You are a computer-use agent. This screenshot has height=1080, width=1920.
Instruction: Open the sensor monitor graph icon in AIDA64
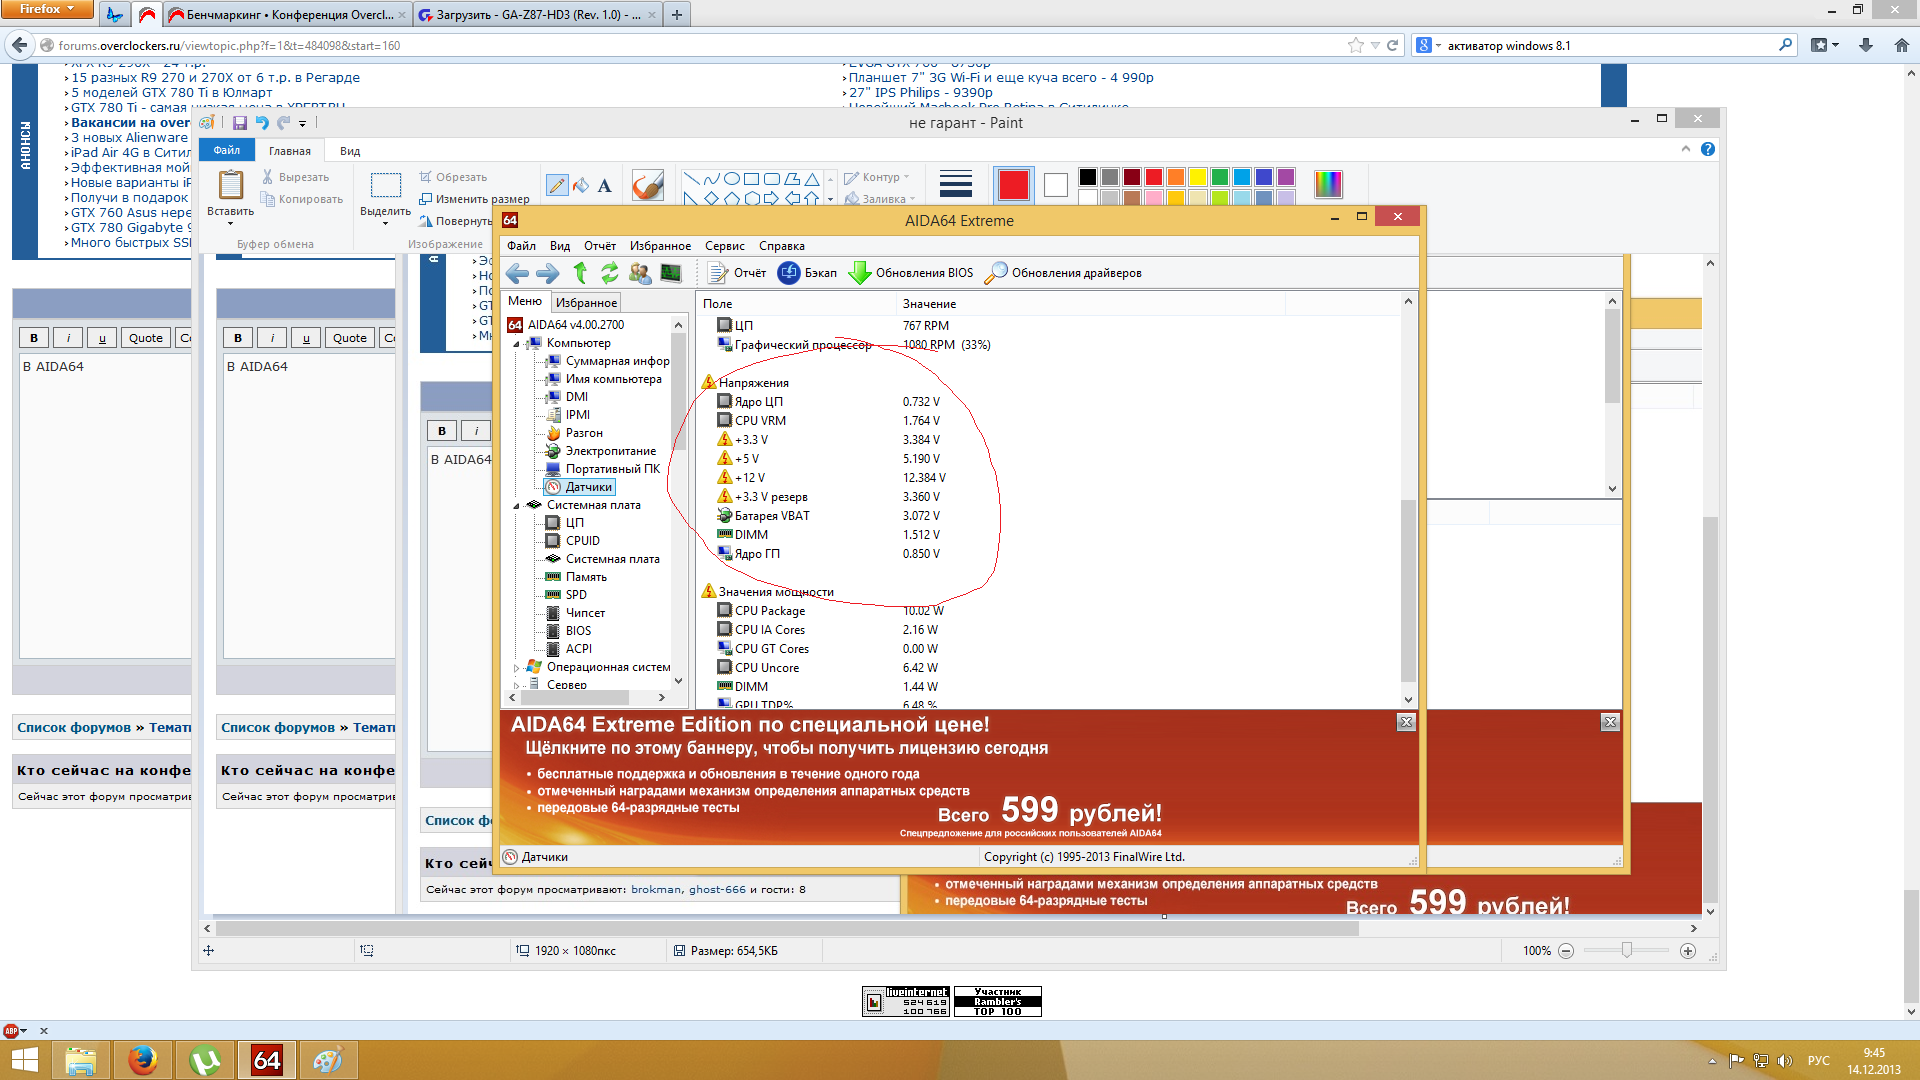pos(671,273)
